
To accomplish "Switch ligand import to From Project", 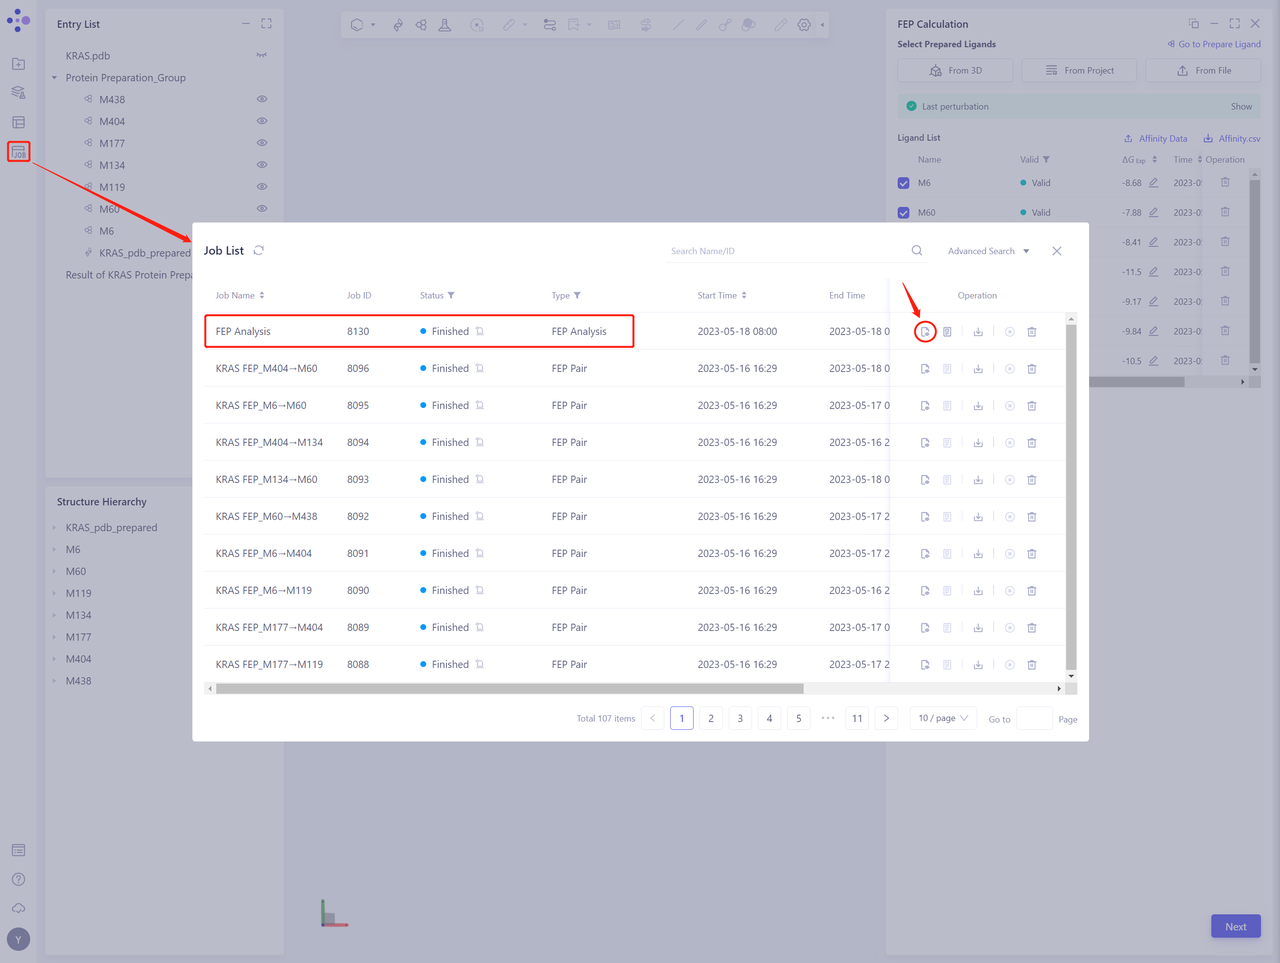I will [x=1079, y=70].
